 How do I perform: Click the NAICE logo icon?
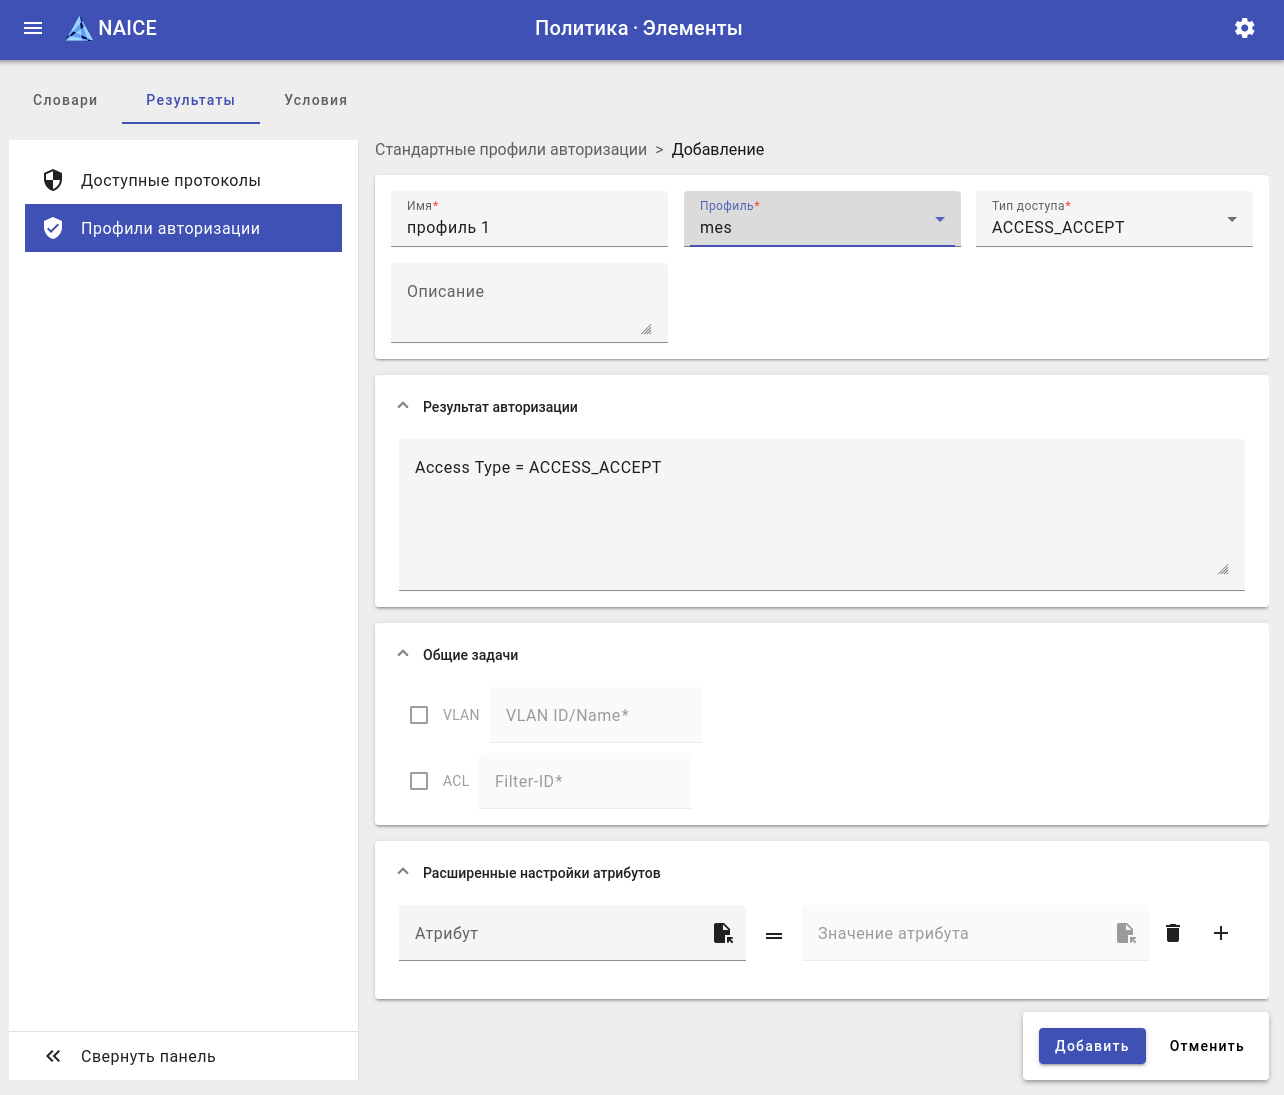point(79,29)
